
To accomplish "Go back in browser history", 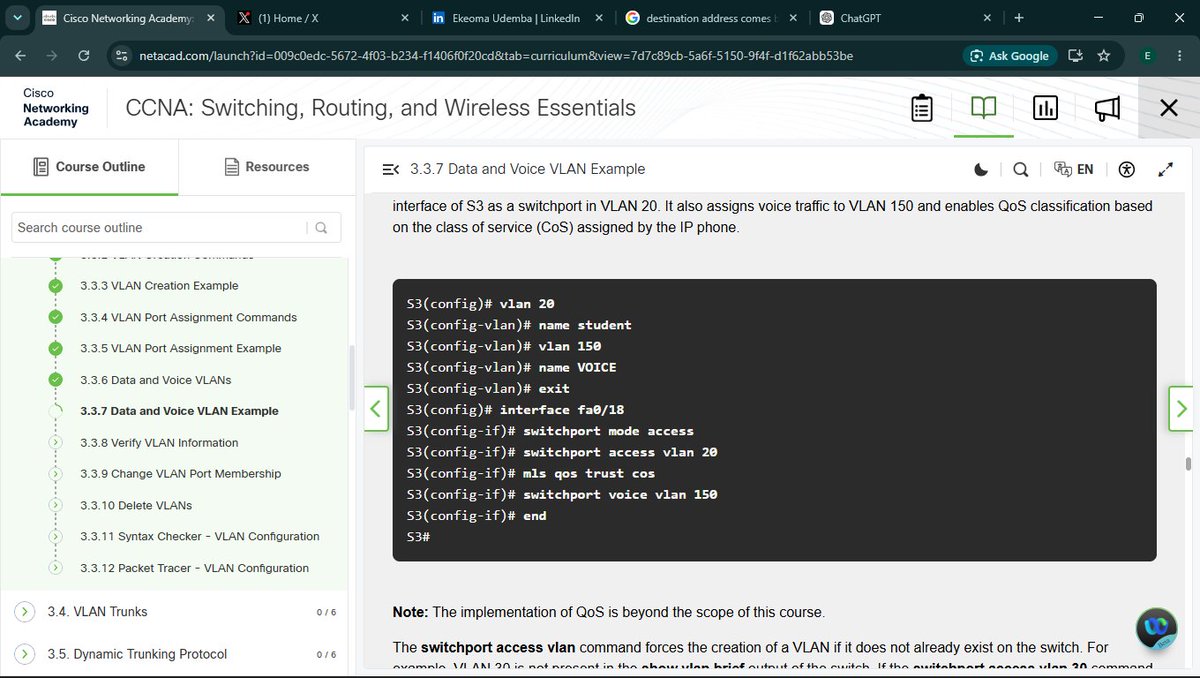I will click(22, 56).
